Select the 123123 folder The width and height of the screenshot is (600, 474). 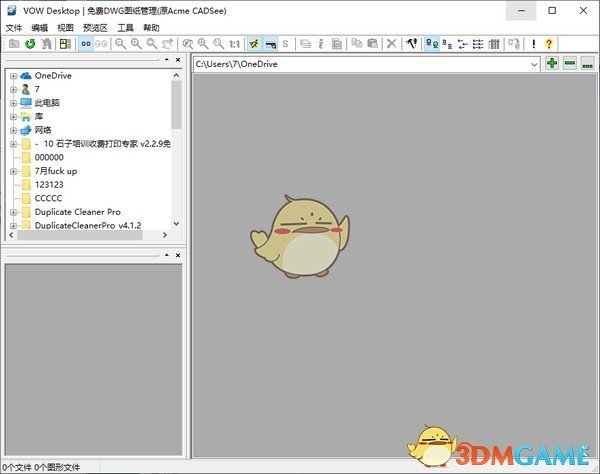click(x=49, y=185)
